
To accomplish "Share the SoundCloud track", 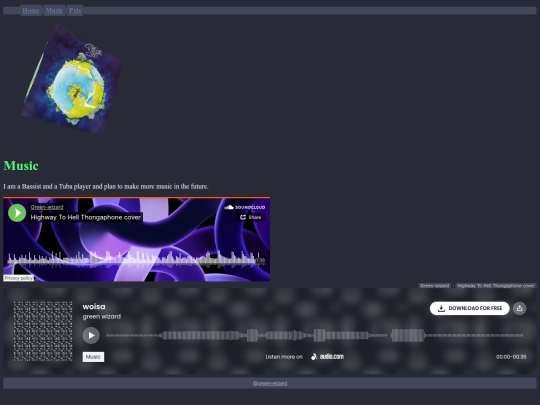I will point(251,217).
